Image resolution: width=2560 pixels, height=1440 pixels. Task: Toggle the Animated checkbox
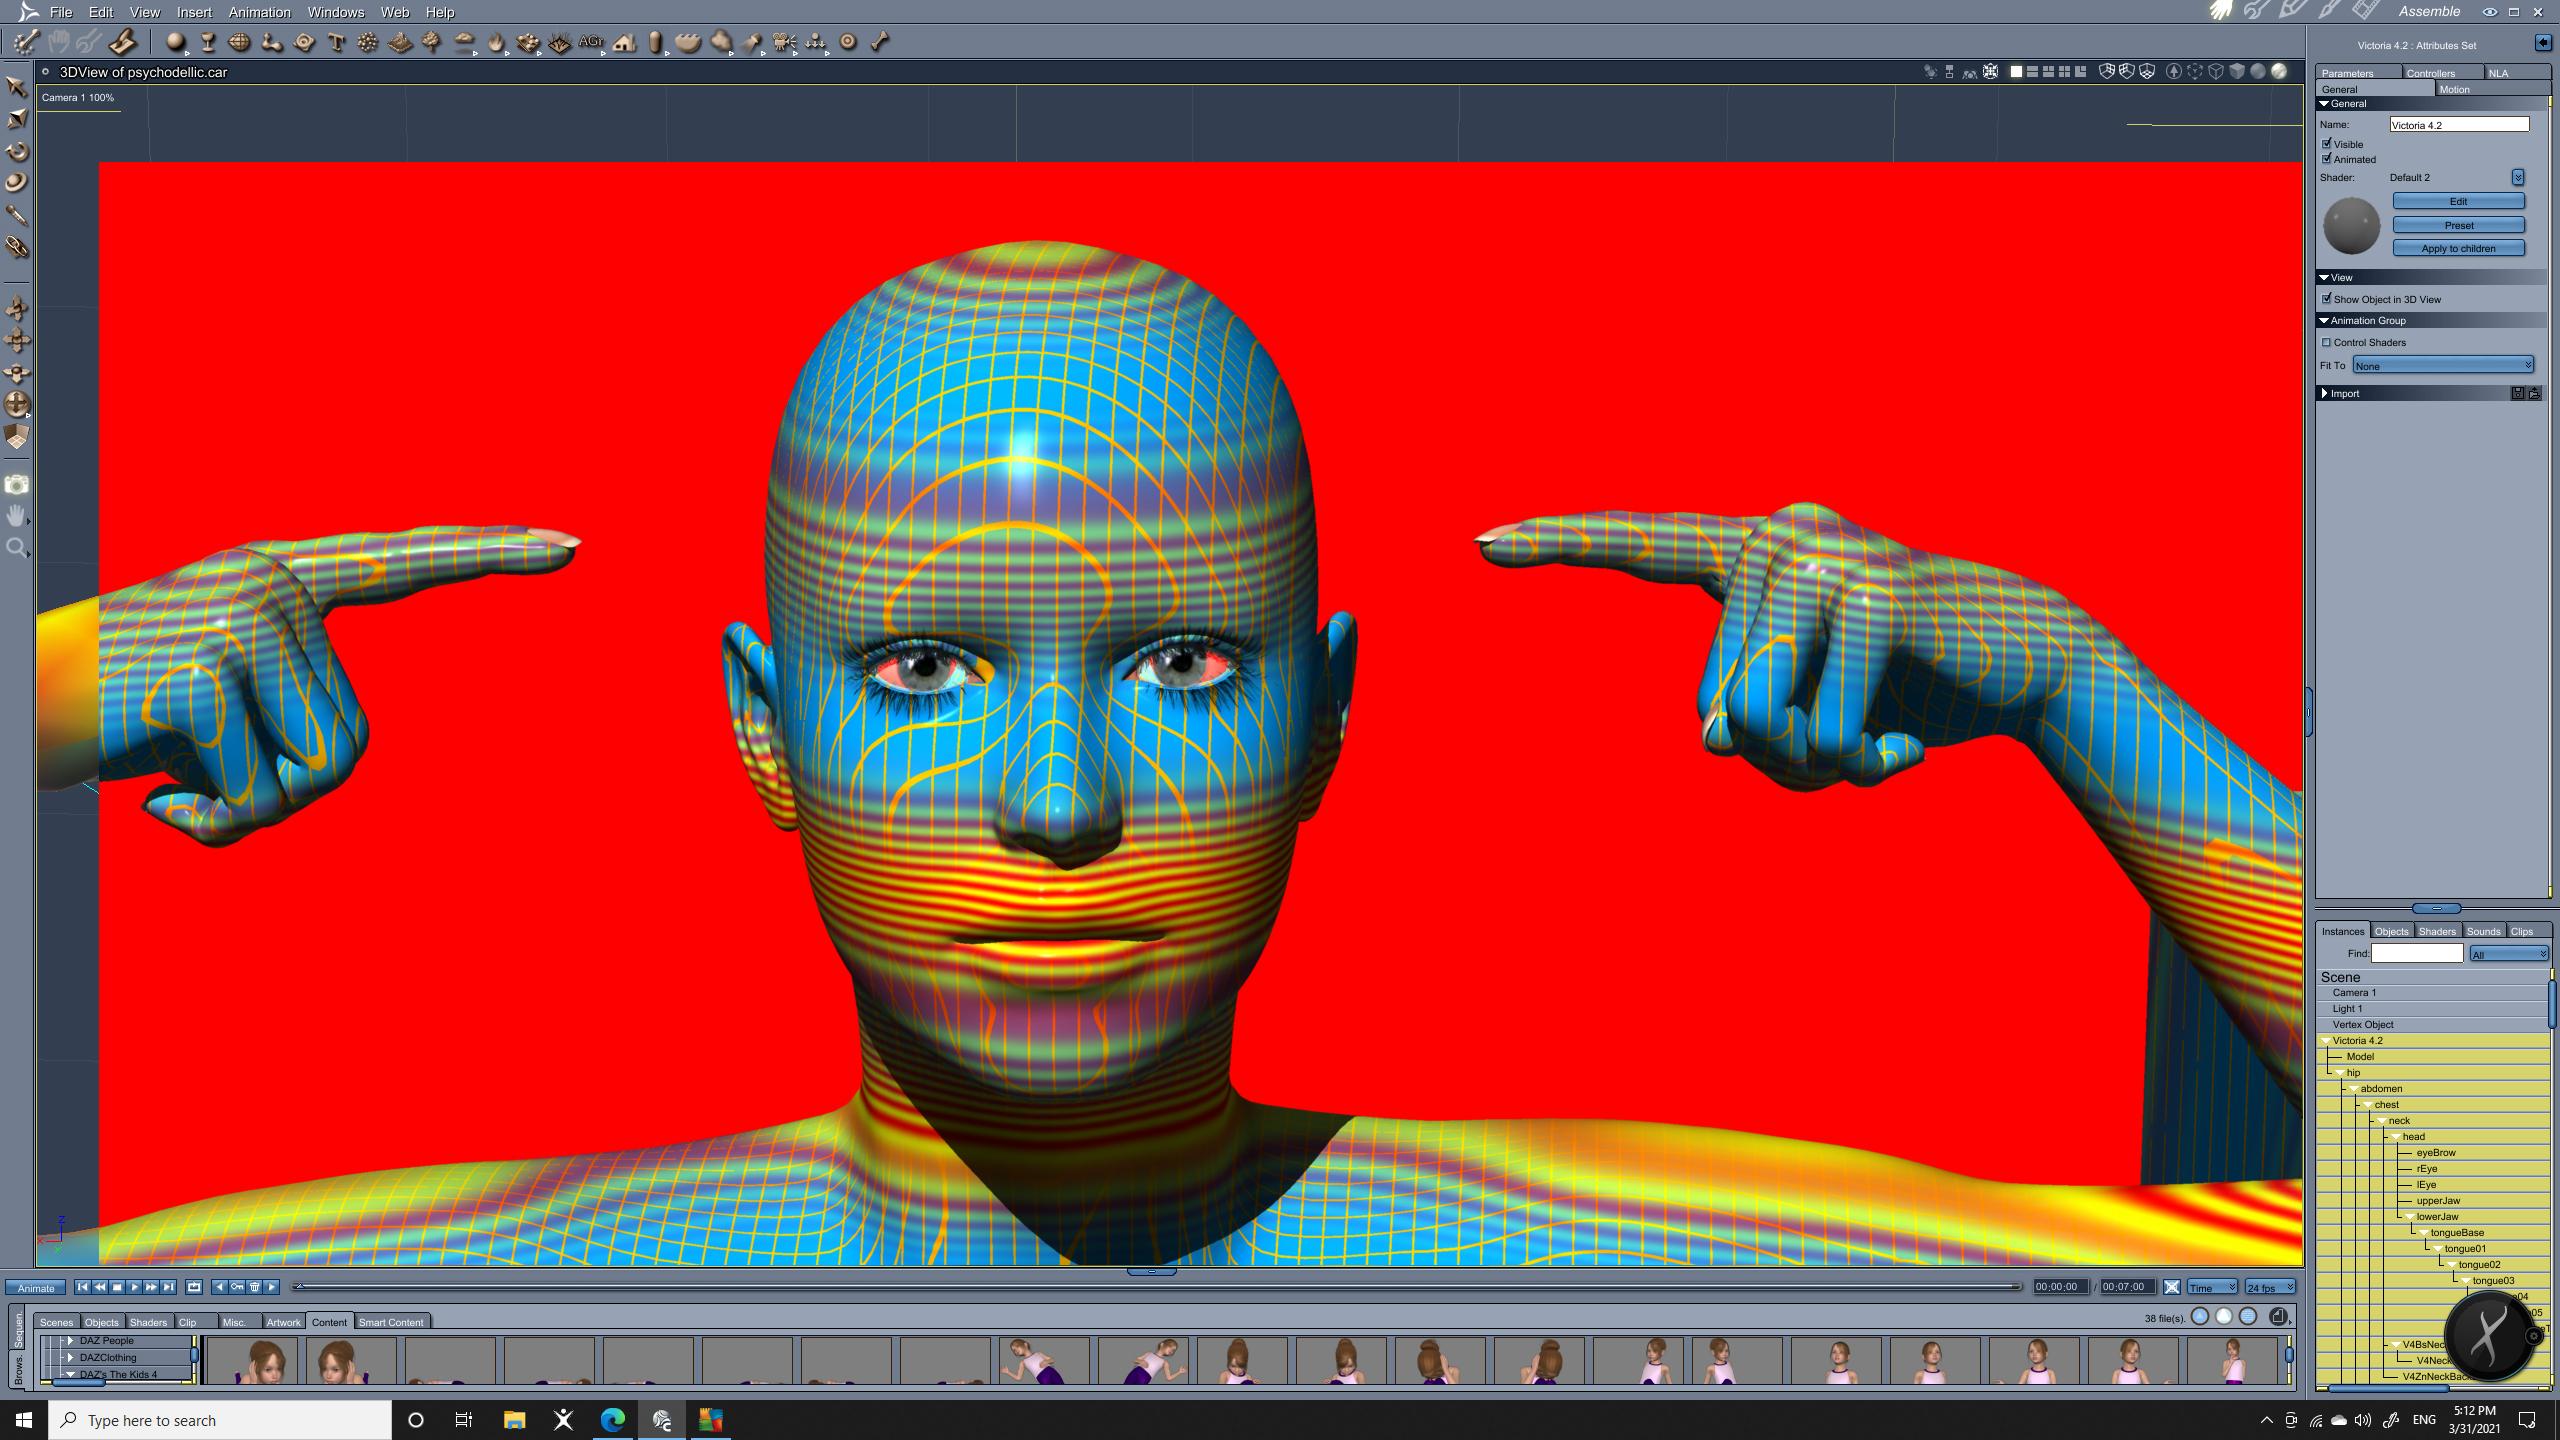pyautogui.click(x=2327, y=159)
